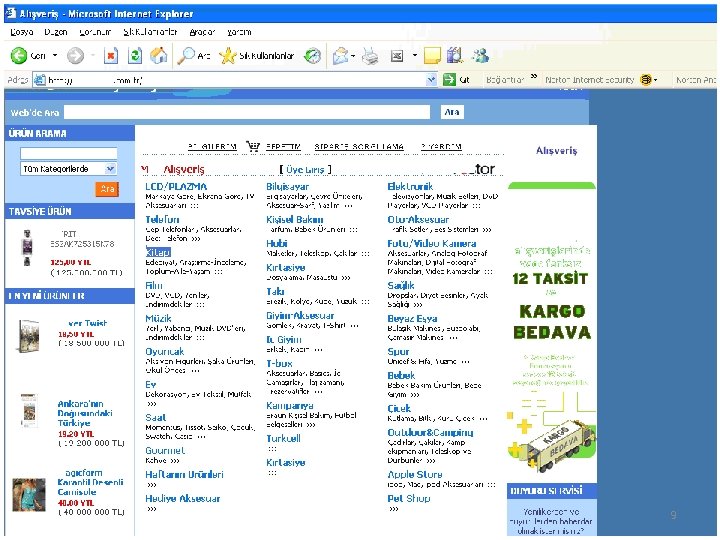Viewport: 720px width, 540px height.
Task: Open the Araçlar menu
Action: 202,32
